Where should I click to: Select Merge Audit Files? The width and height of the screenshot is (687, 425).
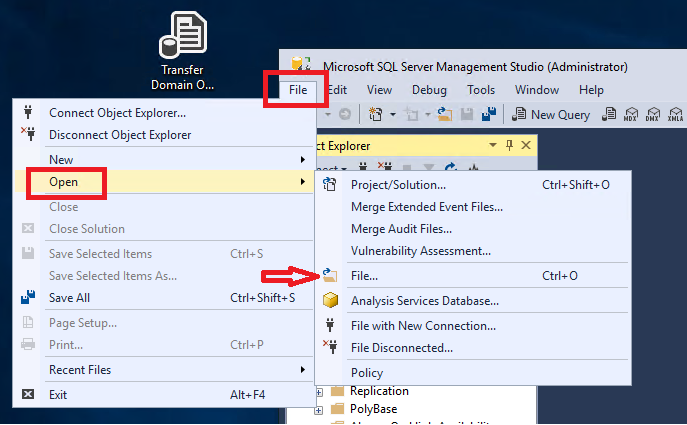pos(473,229)
